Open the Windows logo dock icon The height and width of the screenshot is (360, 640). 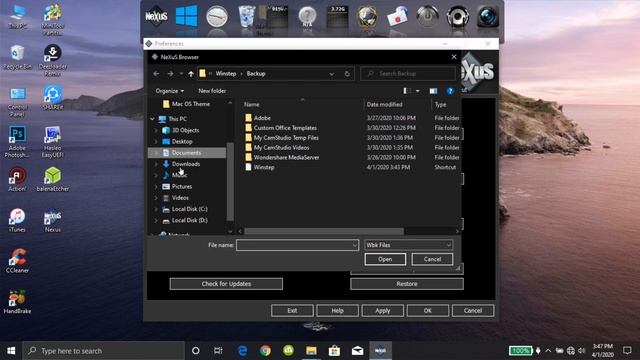[x=187, y=16]
